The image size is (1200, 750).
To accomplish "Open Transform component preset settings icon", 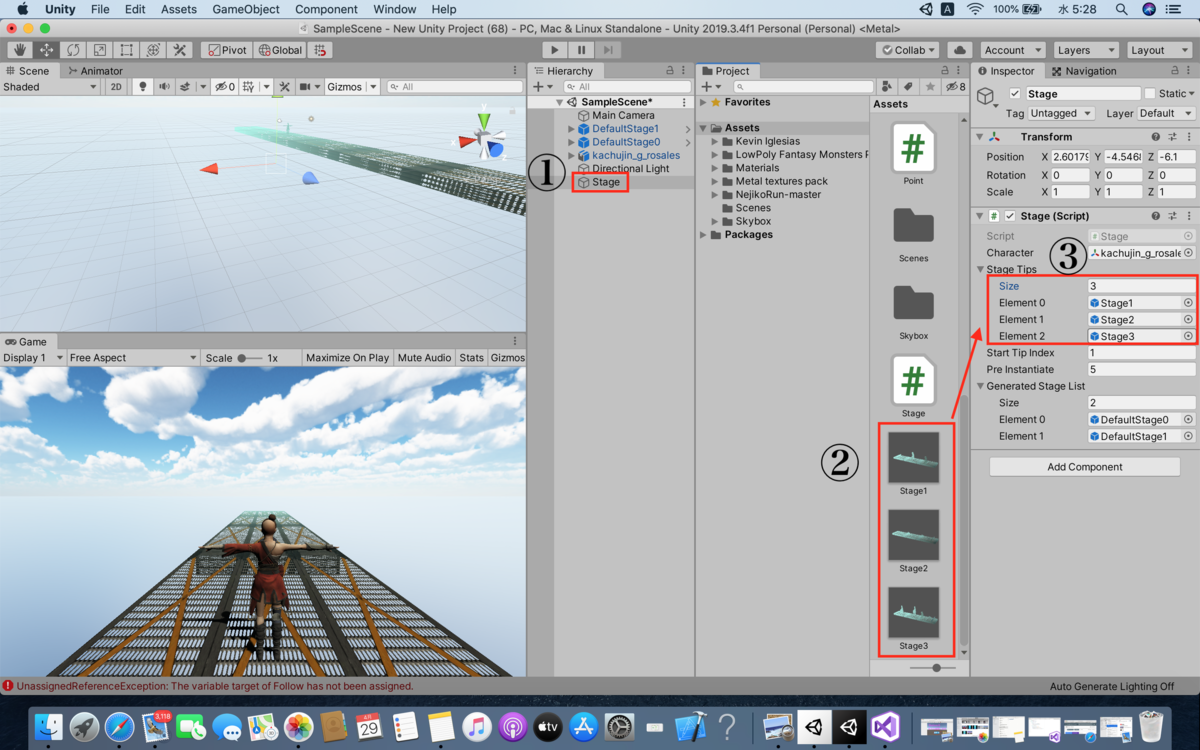I will (1172, 137).
